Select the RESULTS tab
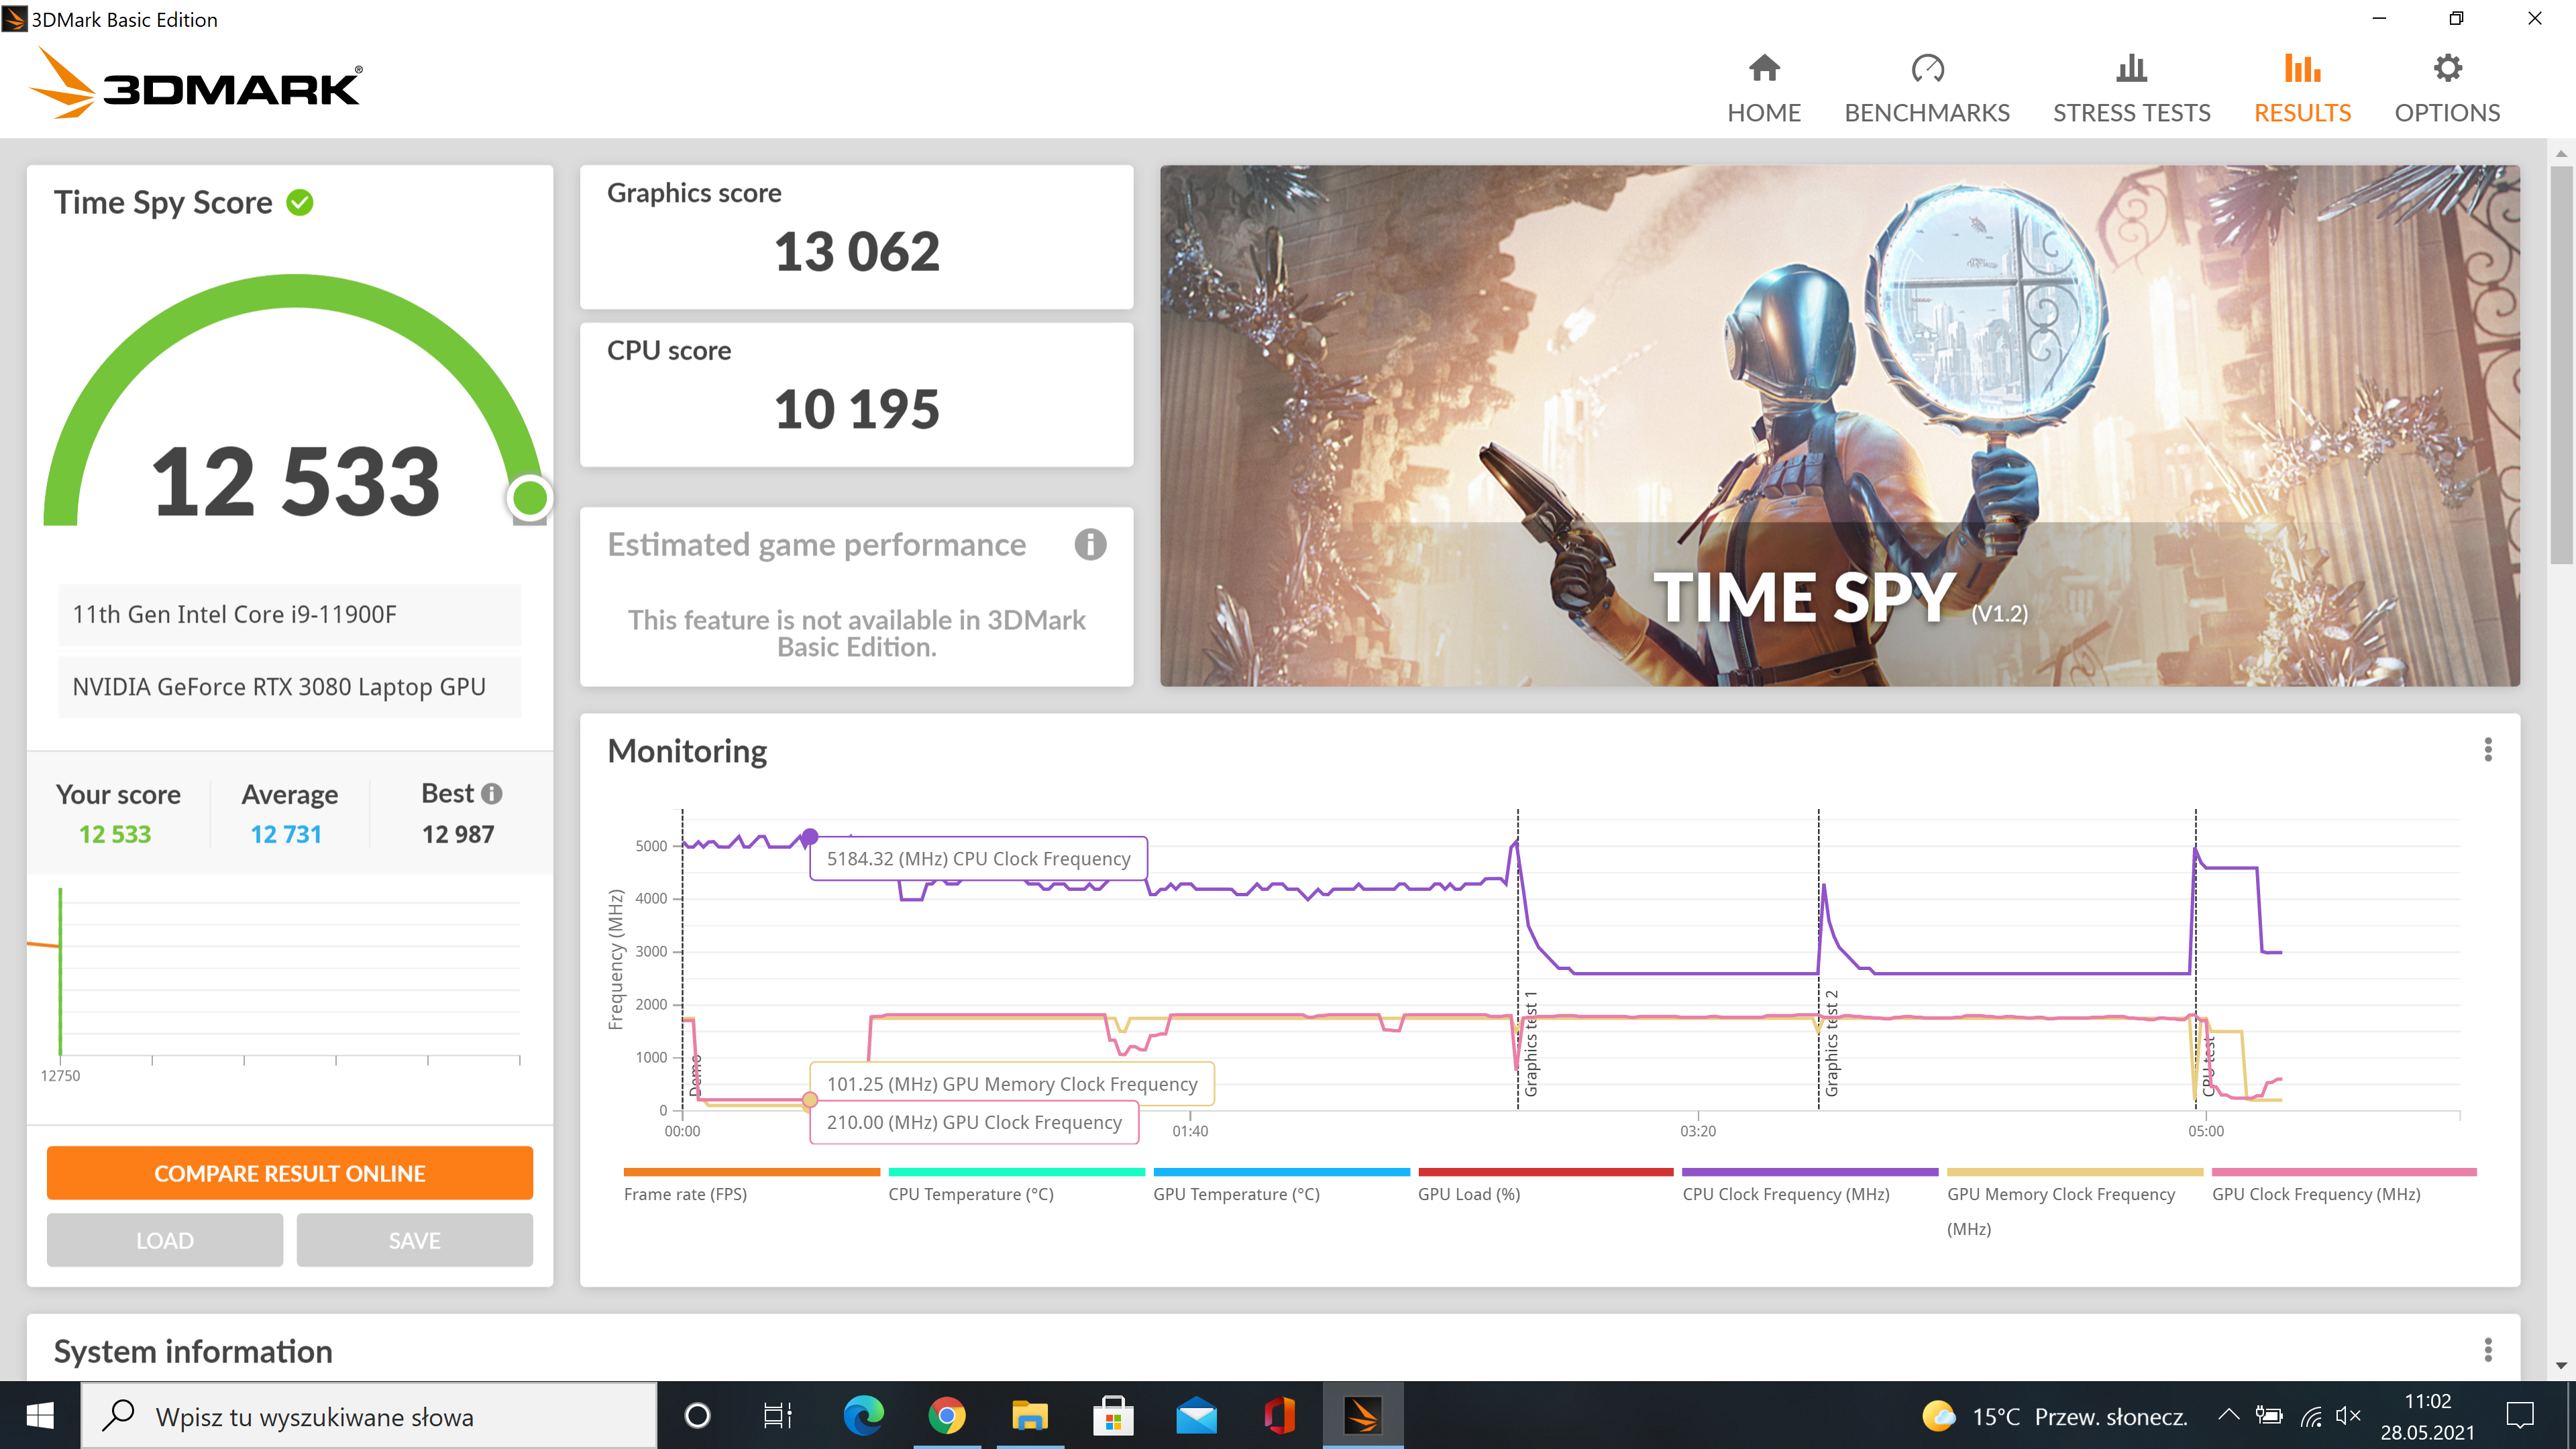 tap(2302, 89)
